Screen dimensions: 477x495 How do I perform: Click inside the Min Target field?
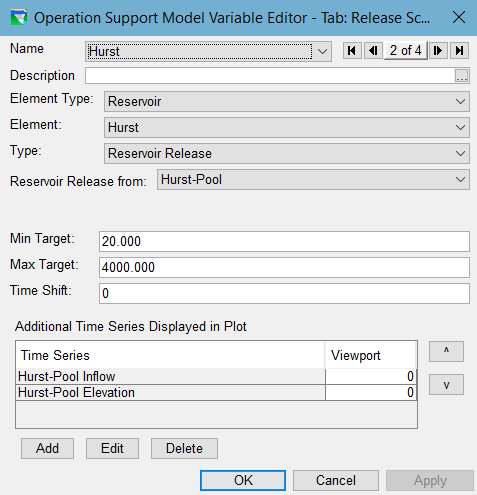284,241
